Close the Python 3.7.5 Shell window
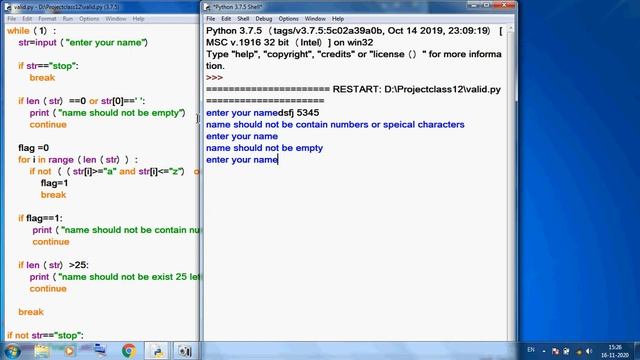640x360 pixels. tap(504, 5)
